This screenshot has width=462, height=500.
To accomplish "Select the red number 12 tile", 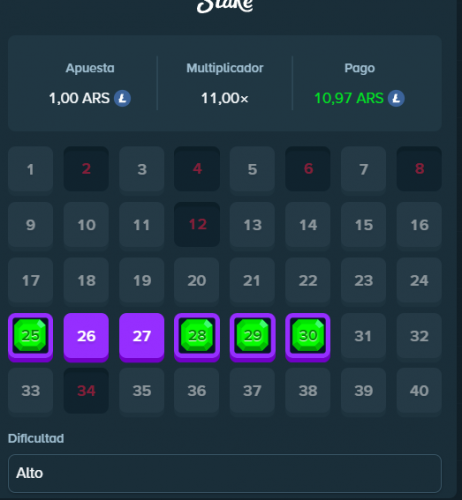I will click(197, 224).
